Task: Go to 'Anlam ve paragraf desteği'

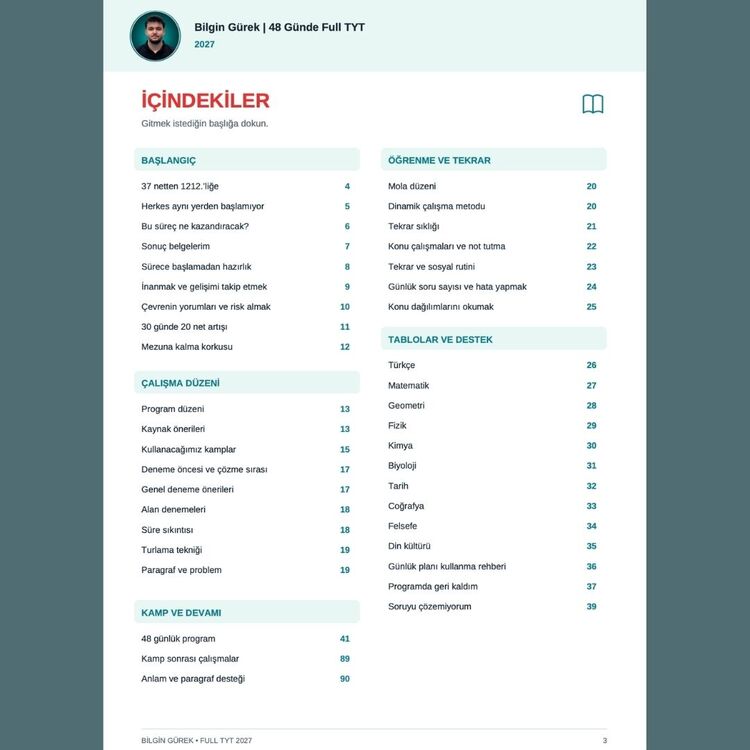Action: pos(246,679)
